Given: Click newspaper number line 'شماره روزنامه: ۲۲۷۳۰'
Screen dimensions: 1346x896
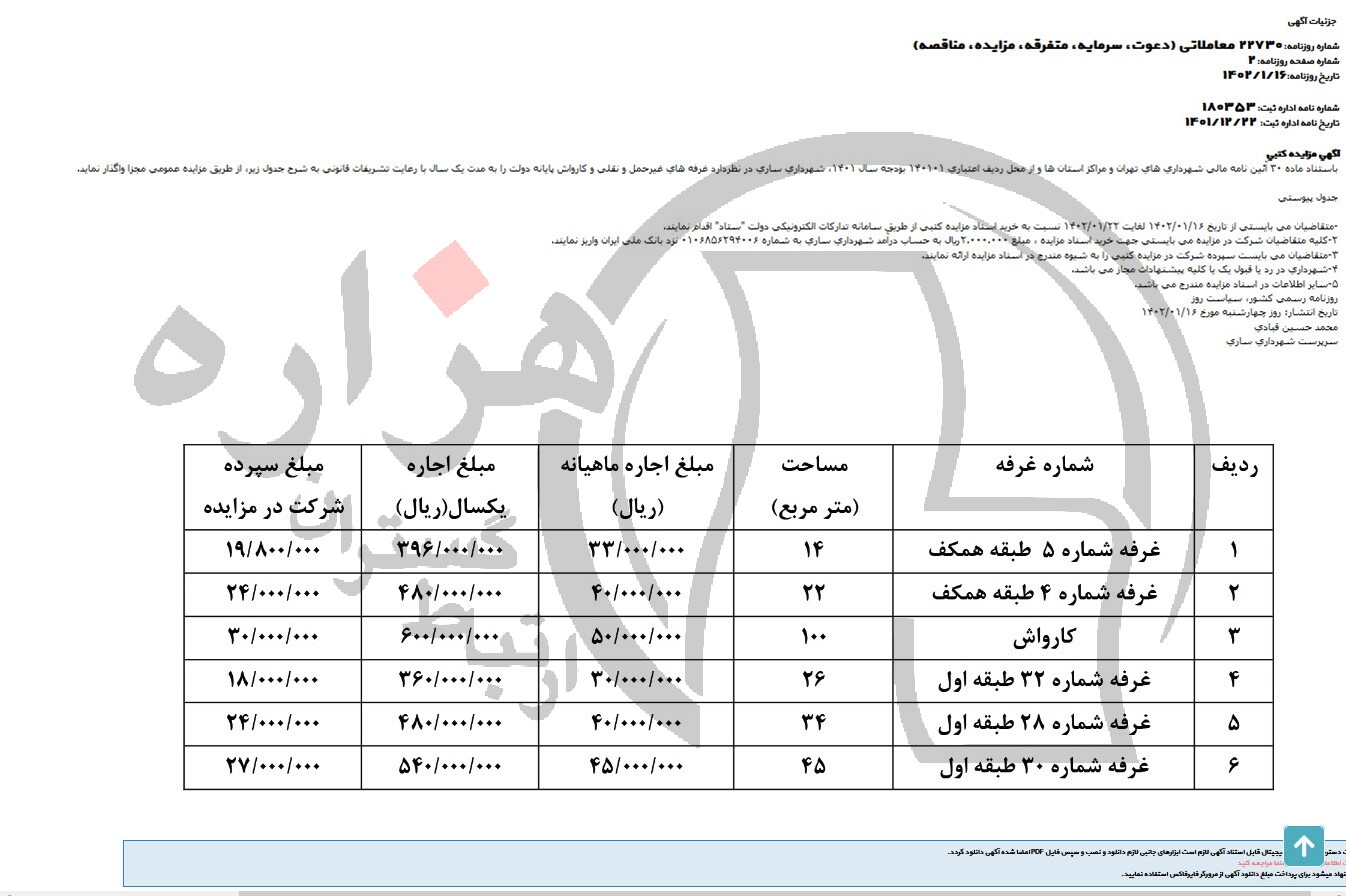Looking at the screenshot, I should (1289, 47).
